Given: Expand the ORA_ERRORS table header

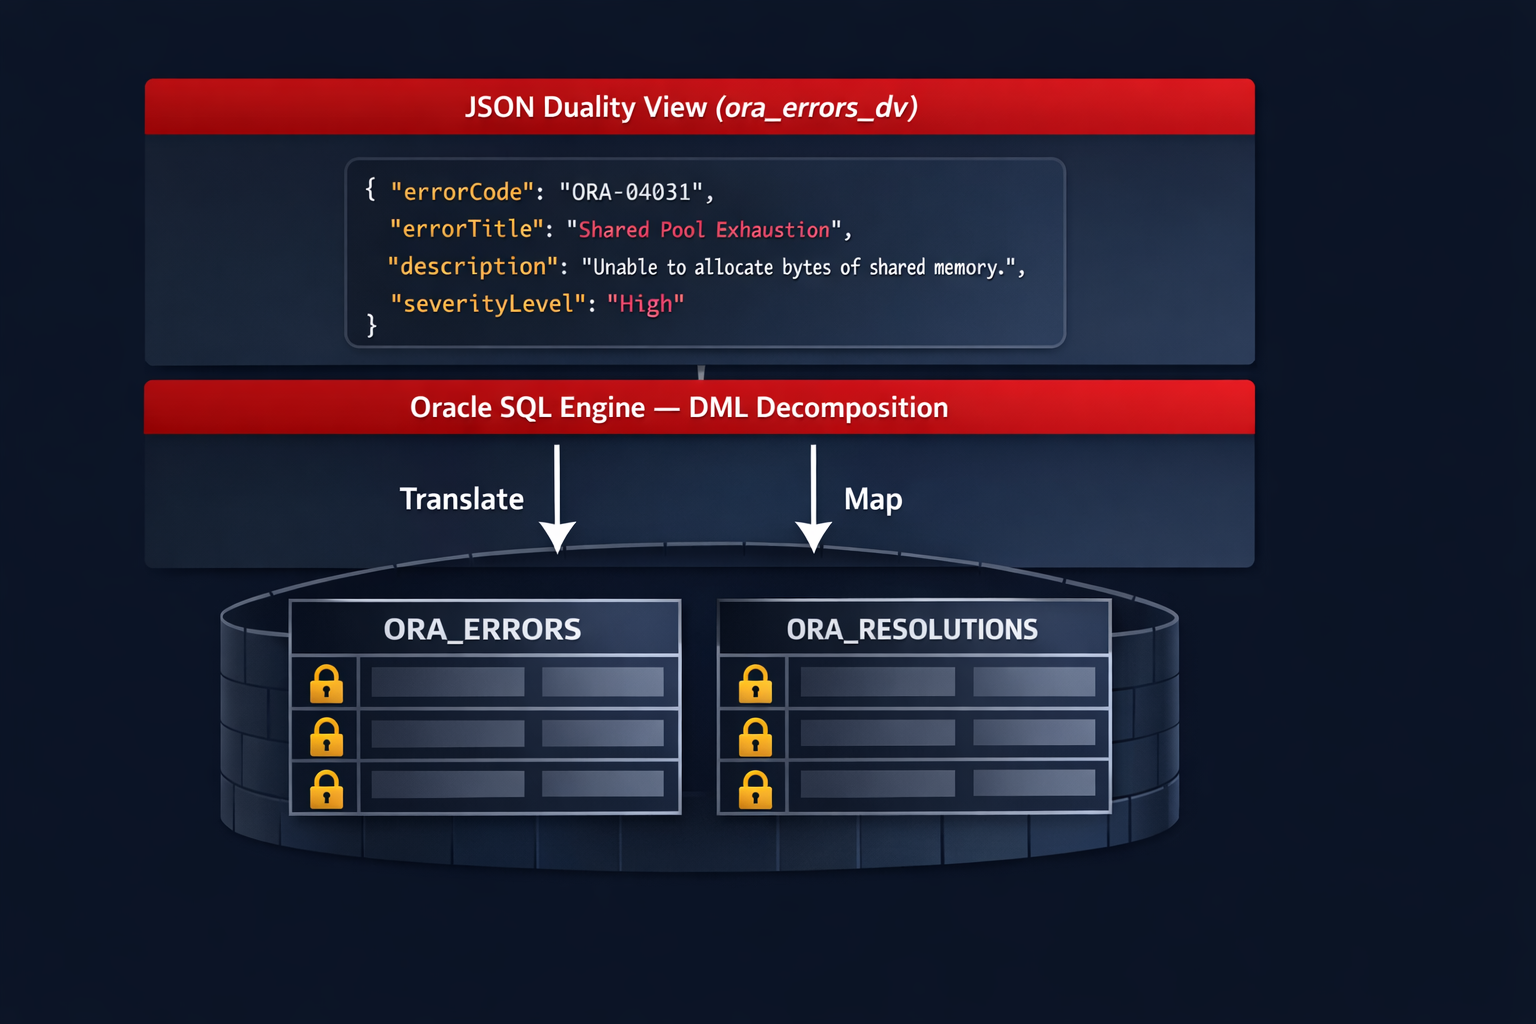Looking at the screenshot, I should click(484, 629).
